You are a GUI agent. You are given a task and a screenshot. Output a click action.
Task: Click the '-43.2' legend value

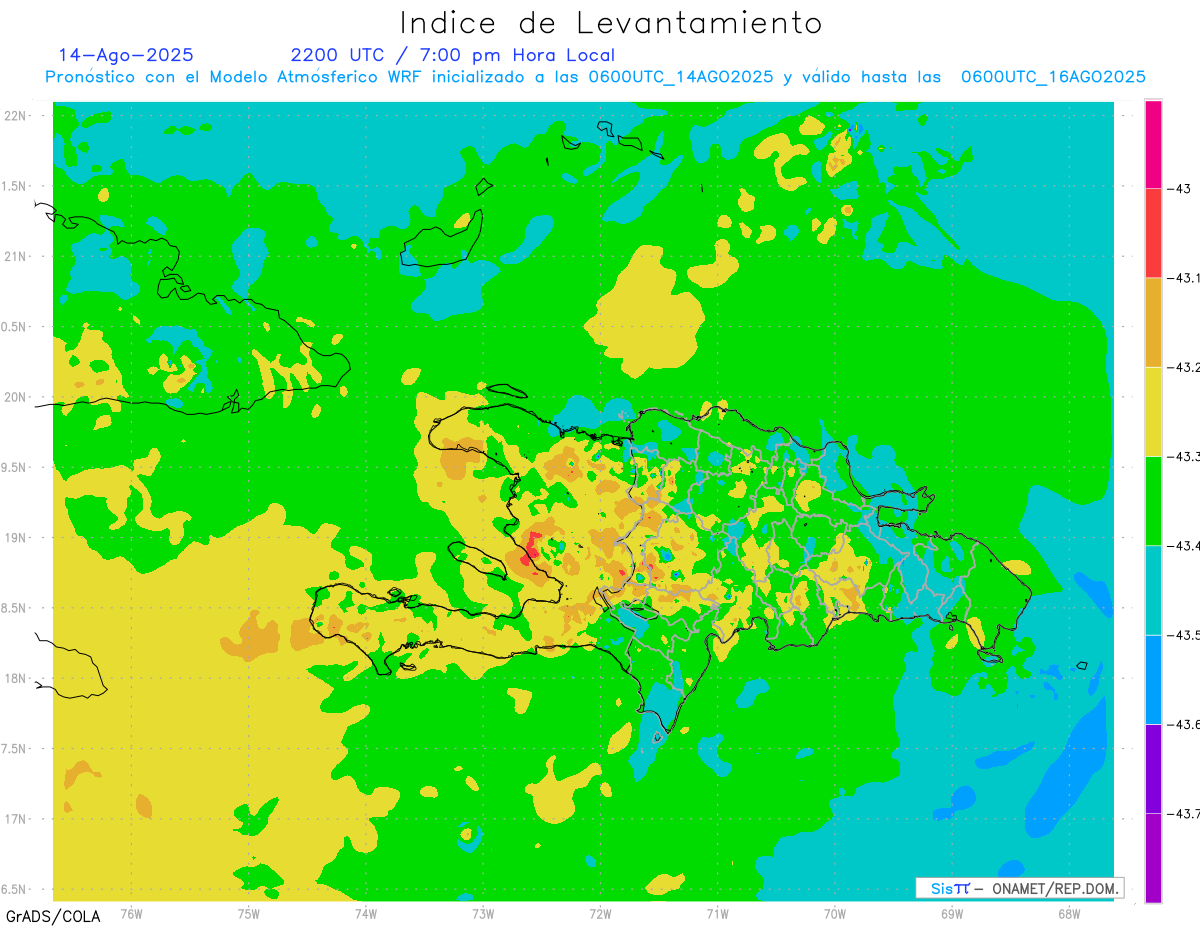click(1183, 367)
